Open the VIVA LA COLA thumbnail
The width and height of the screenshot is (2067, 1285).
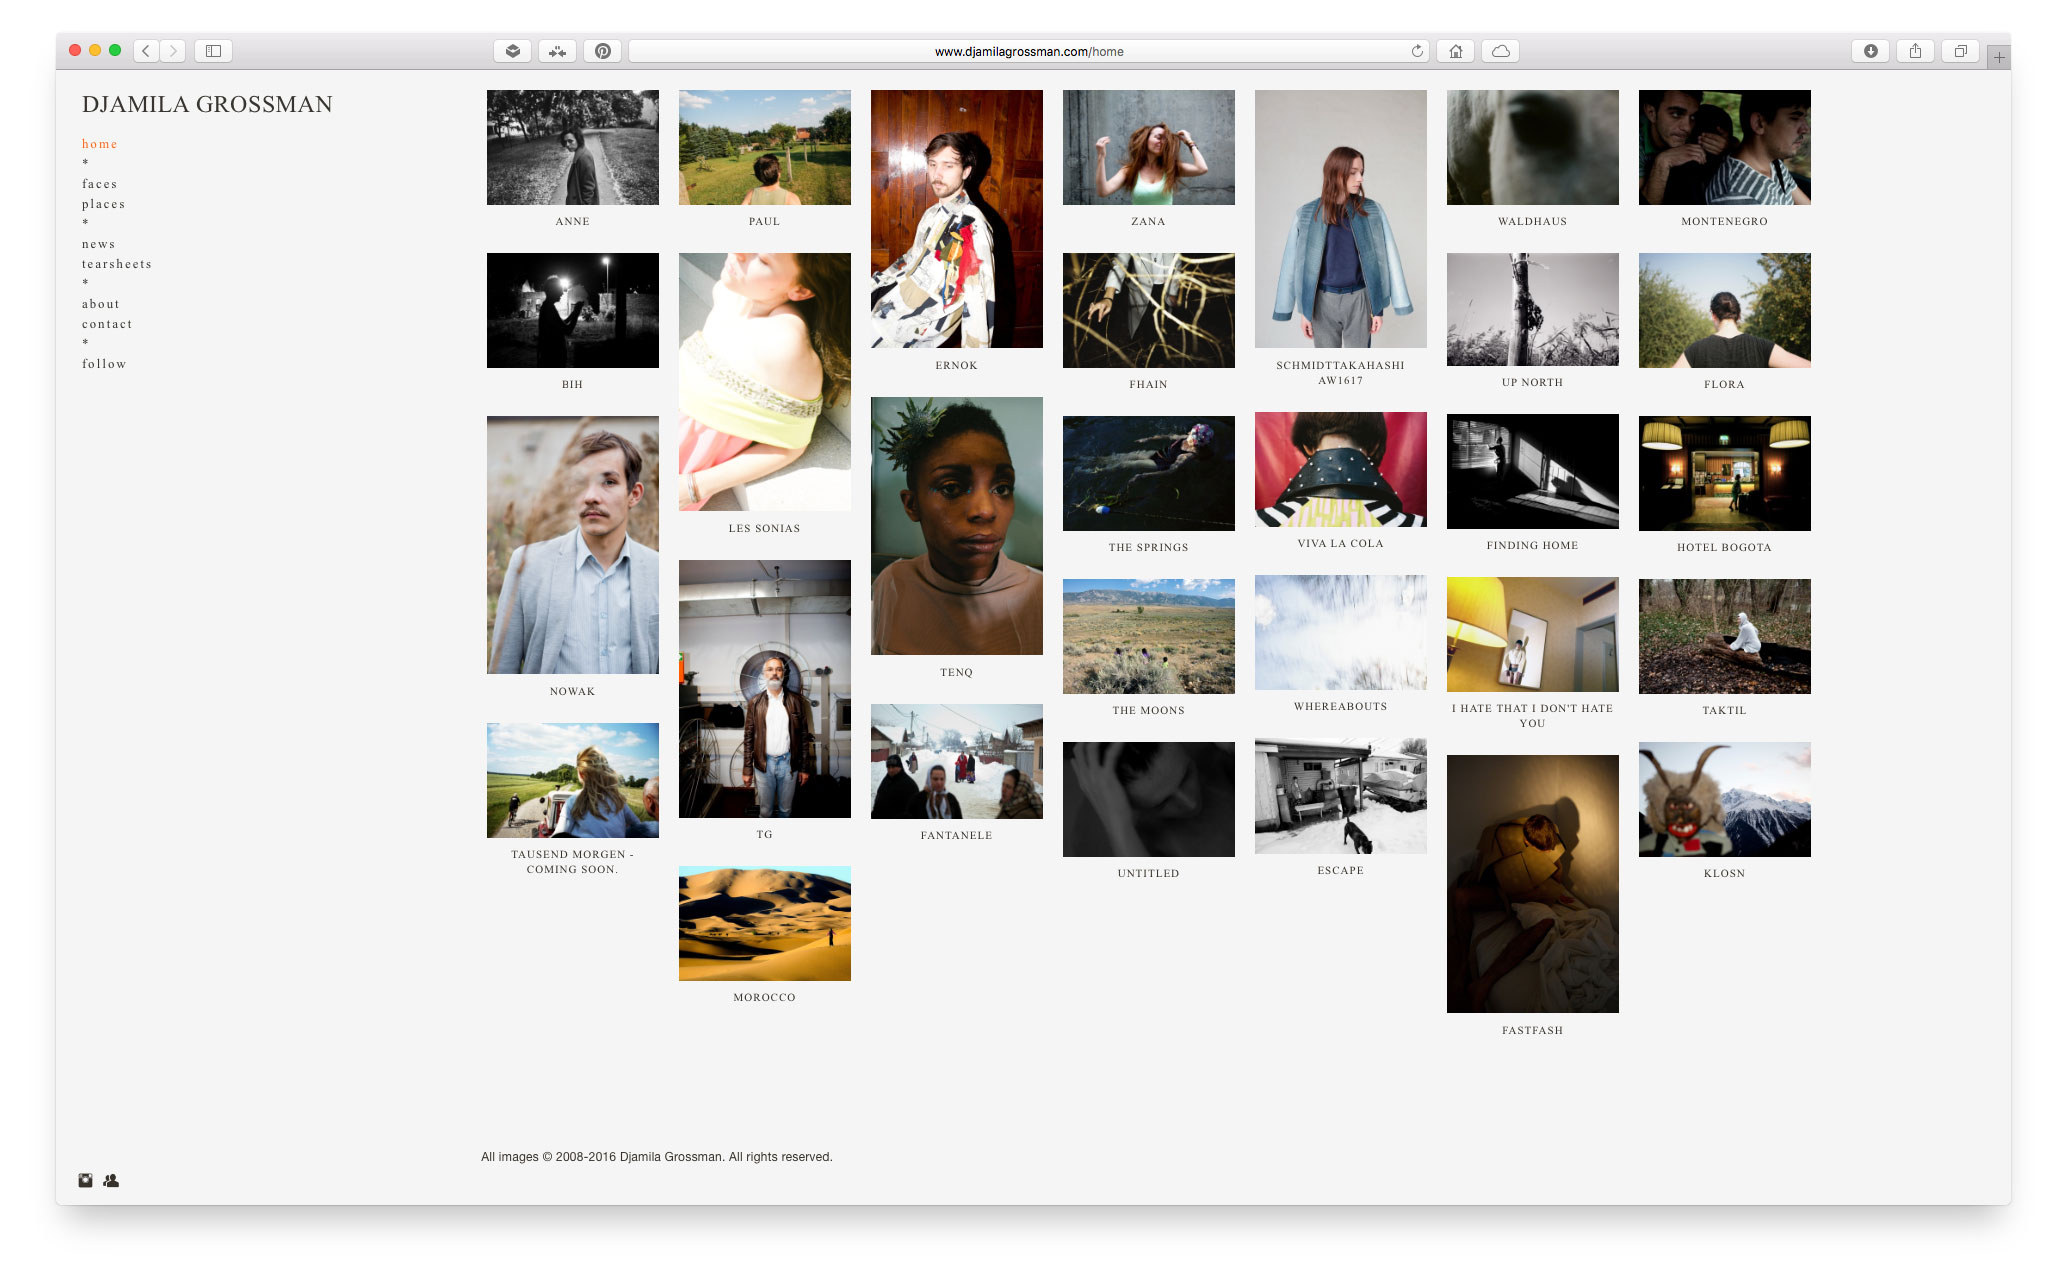(1341, 469)
